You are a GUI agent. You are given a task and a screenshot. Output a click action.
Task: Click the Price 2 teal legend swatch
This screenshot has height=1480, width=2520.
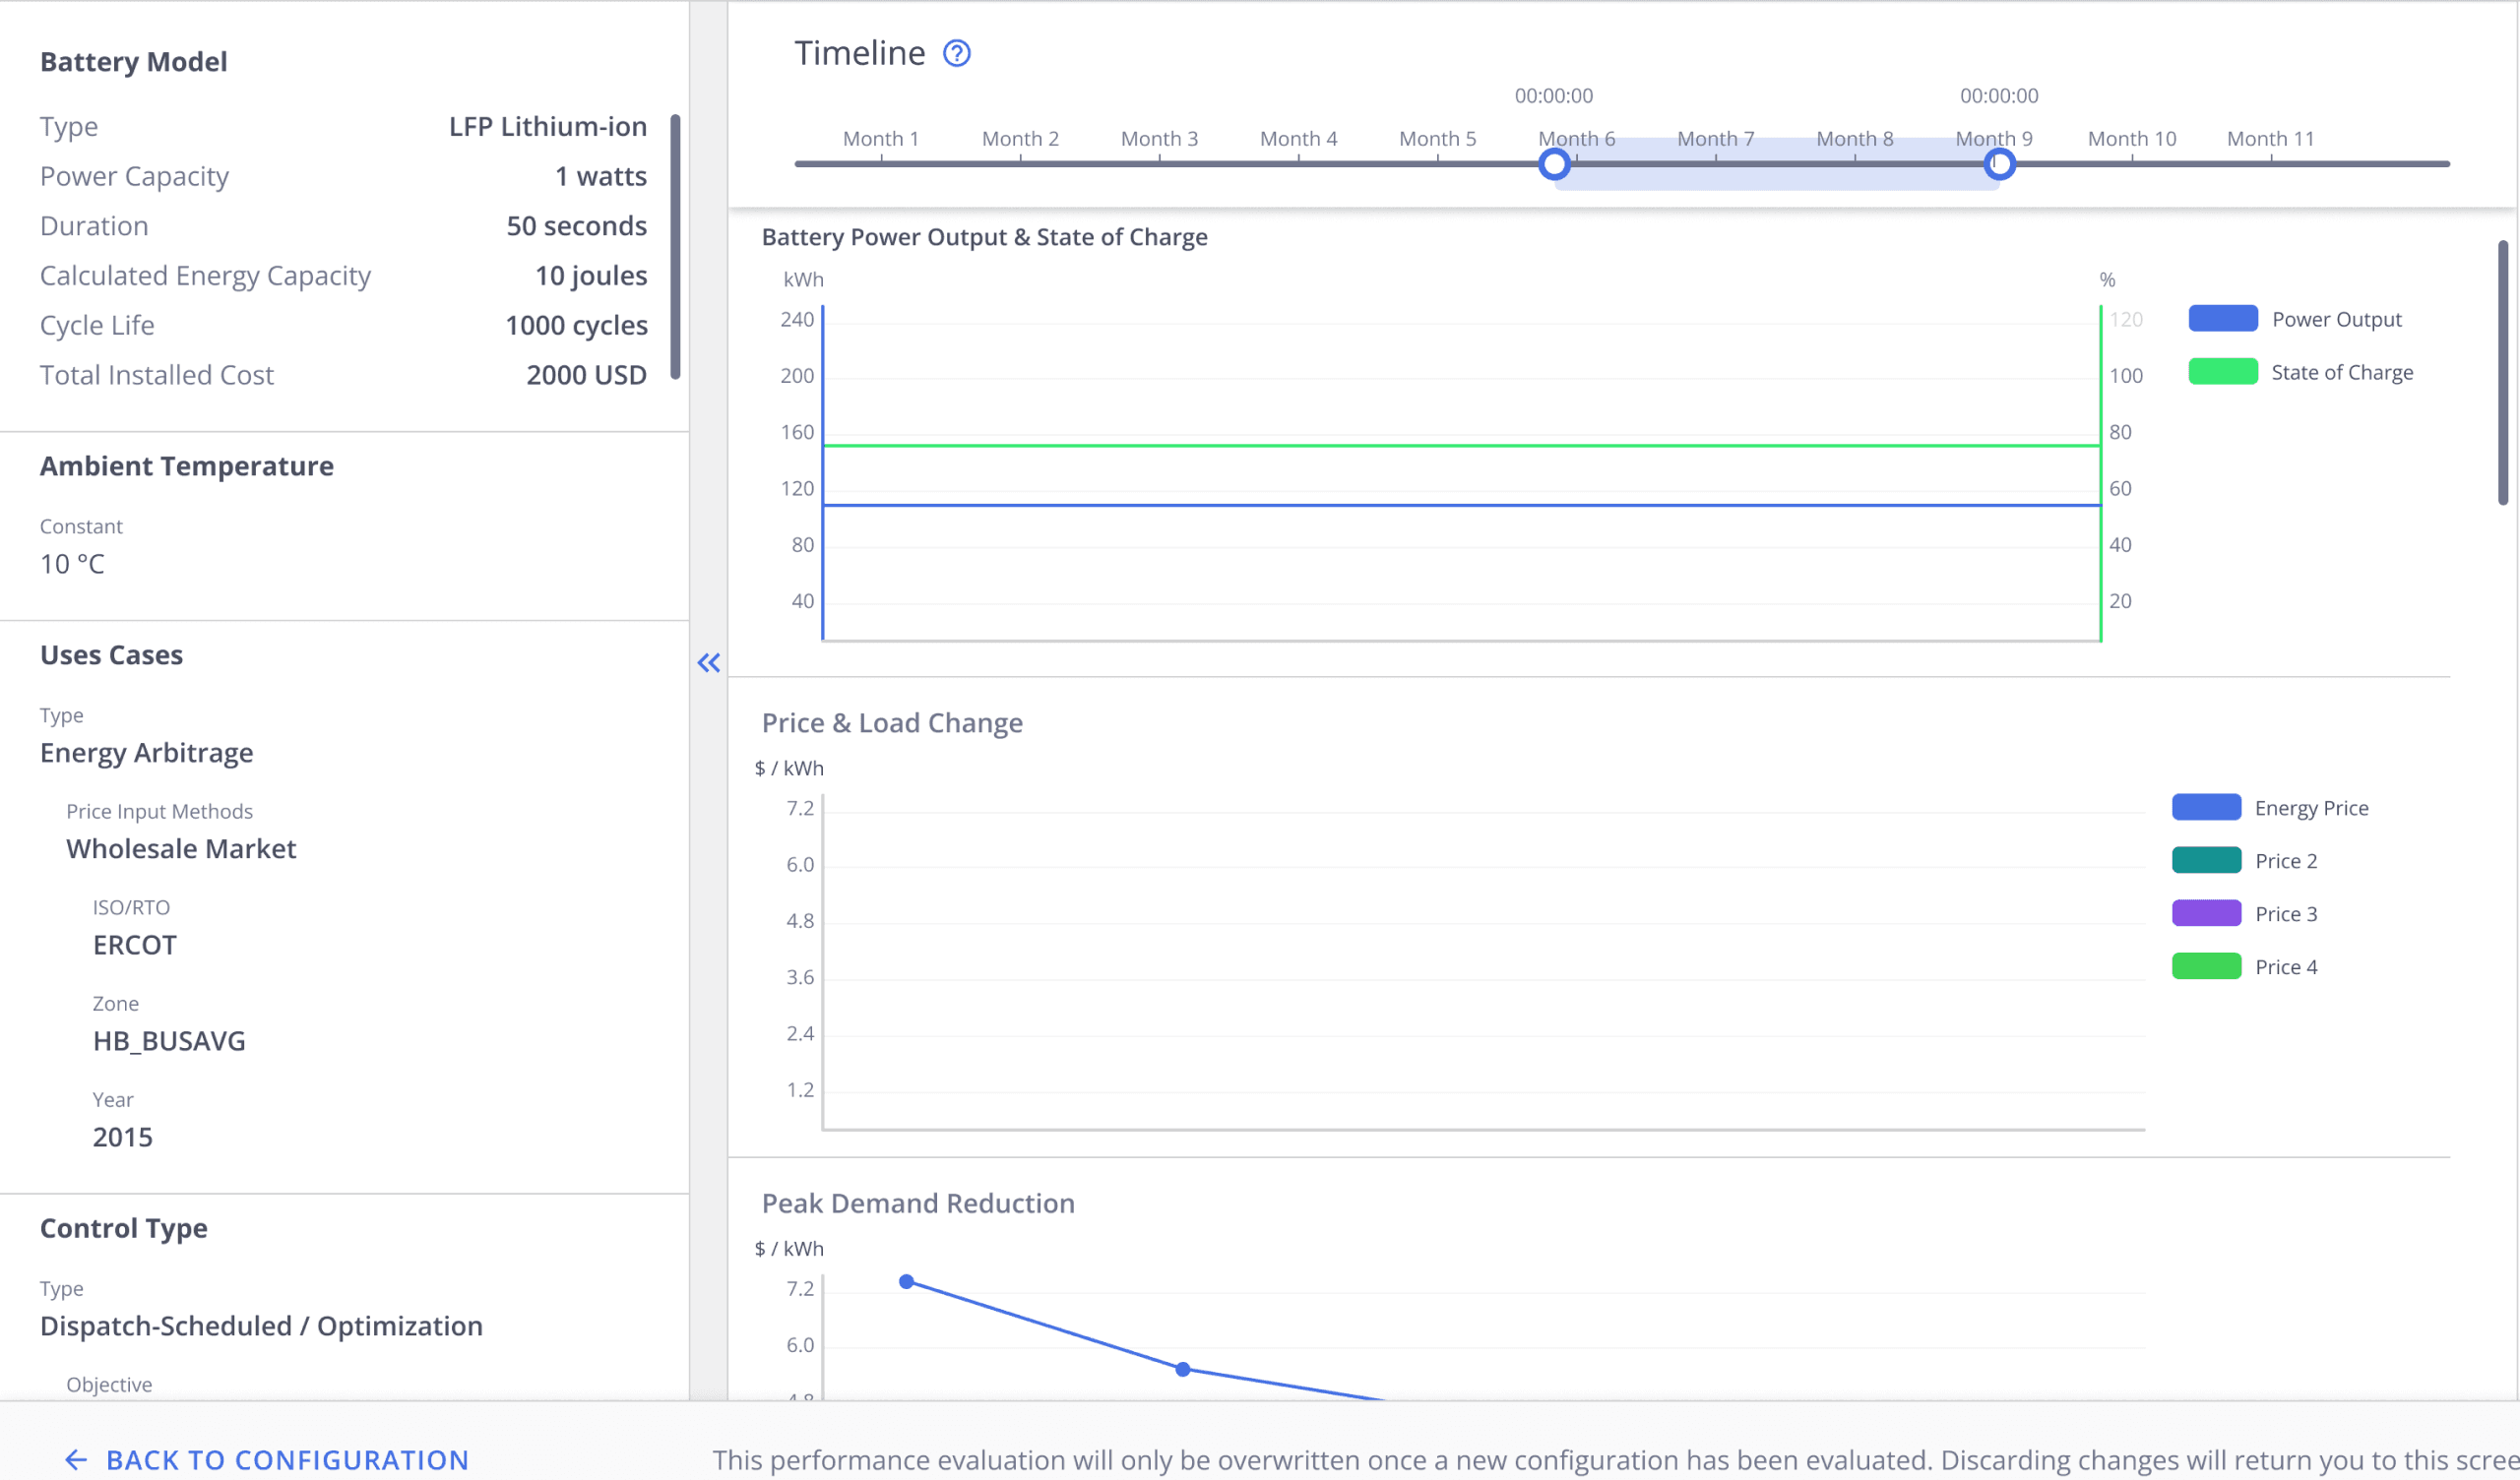(2207, 861)
